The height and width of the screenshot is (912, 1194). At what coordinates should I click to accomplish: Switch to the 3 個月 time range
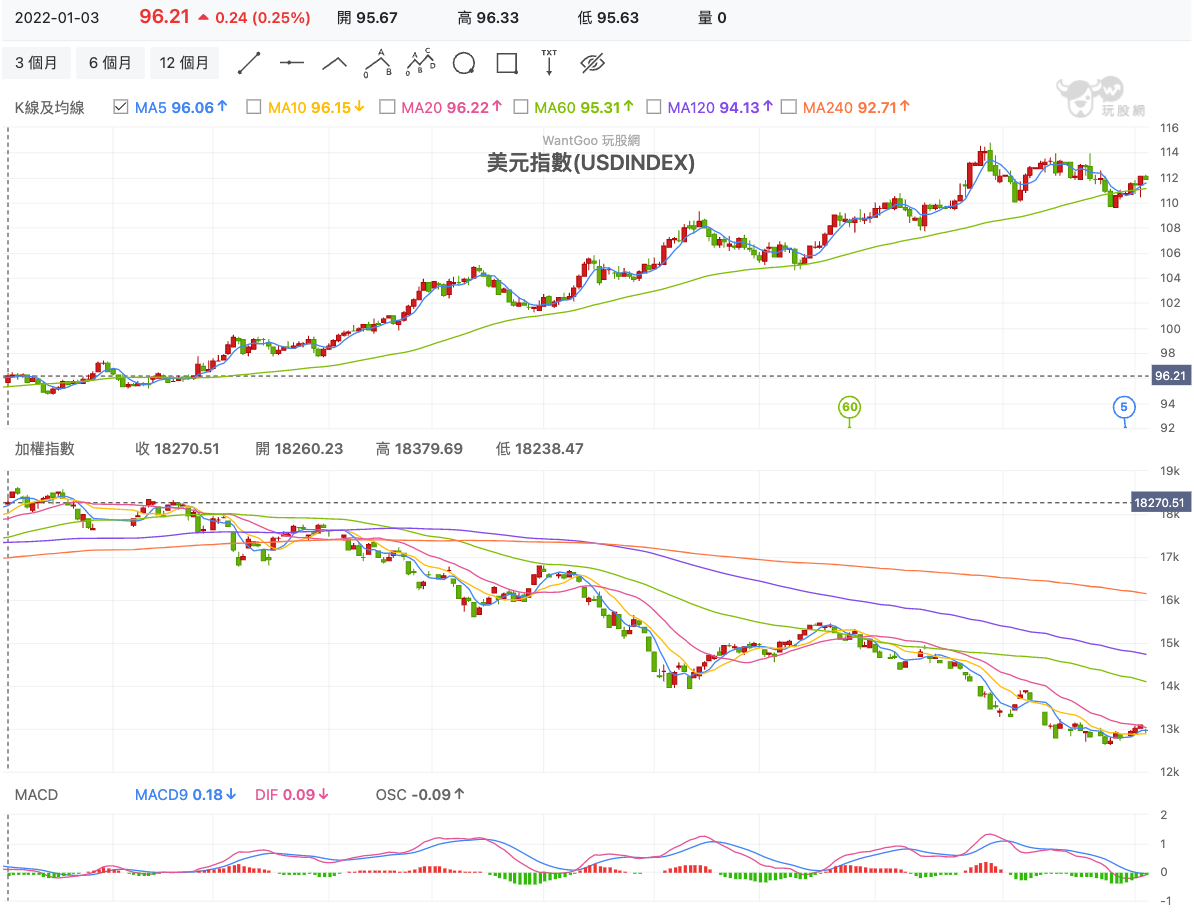coord(37,63)
